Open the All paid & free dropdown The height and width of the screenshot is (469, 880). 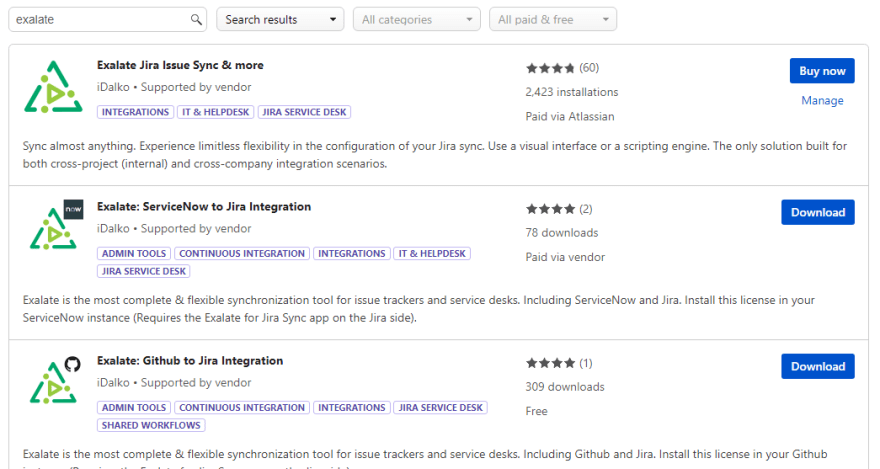553,20
